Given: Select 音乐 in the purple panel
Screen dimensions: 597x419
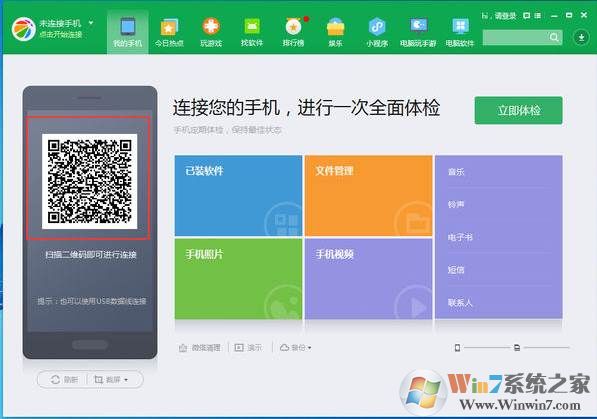Looking at the screenshot, I should [456, 172].
